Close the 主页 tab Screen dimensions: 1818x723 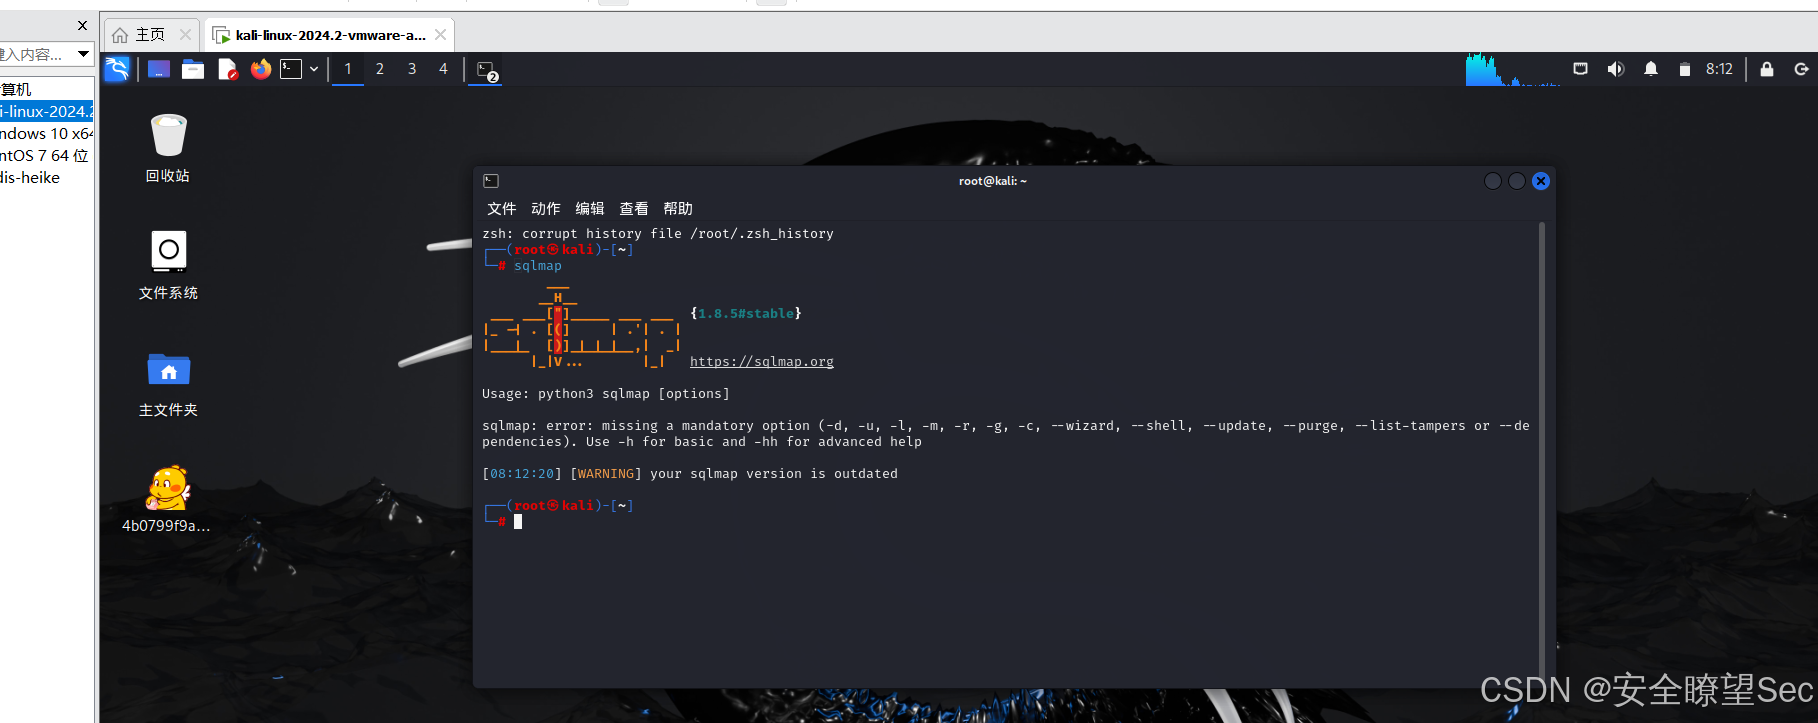(x=185, y=35)
